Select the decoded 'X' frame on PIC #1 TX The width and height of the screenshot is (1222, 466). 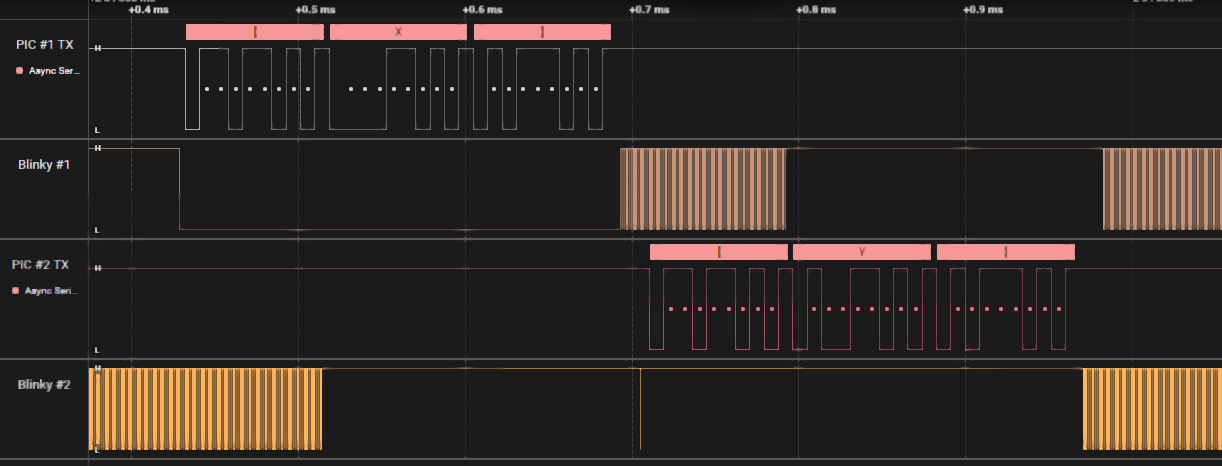point(398,32)
